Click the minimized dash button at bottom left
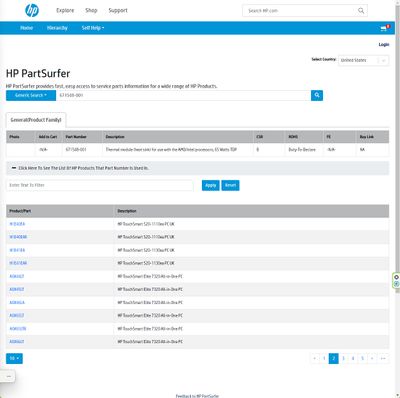400x398 pixels. [x=9, y=376]
